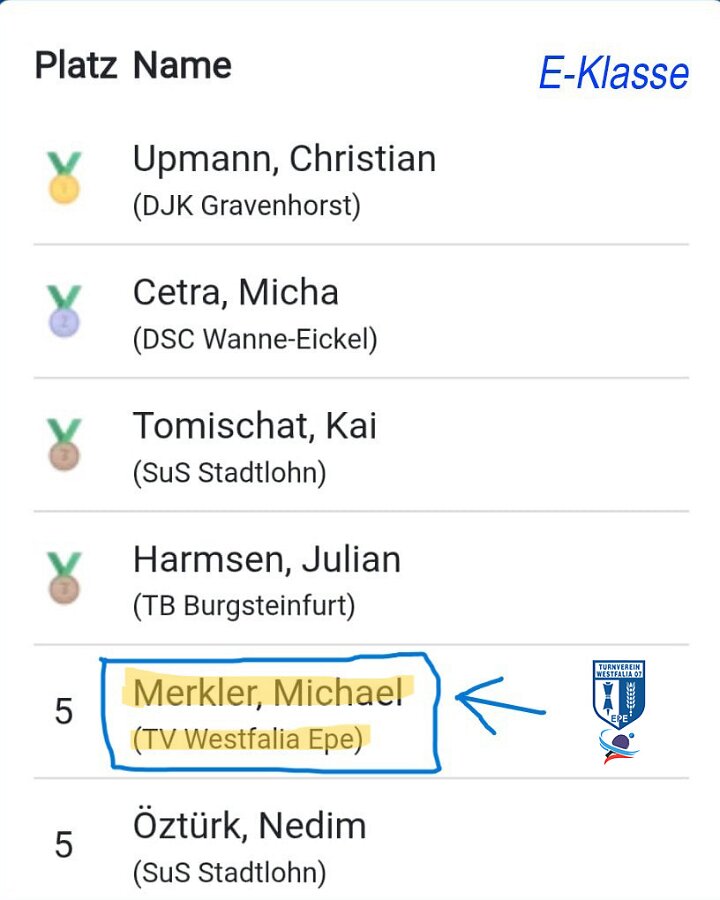Click the hand-drawn blue arrow

click(x=500, y=705)
